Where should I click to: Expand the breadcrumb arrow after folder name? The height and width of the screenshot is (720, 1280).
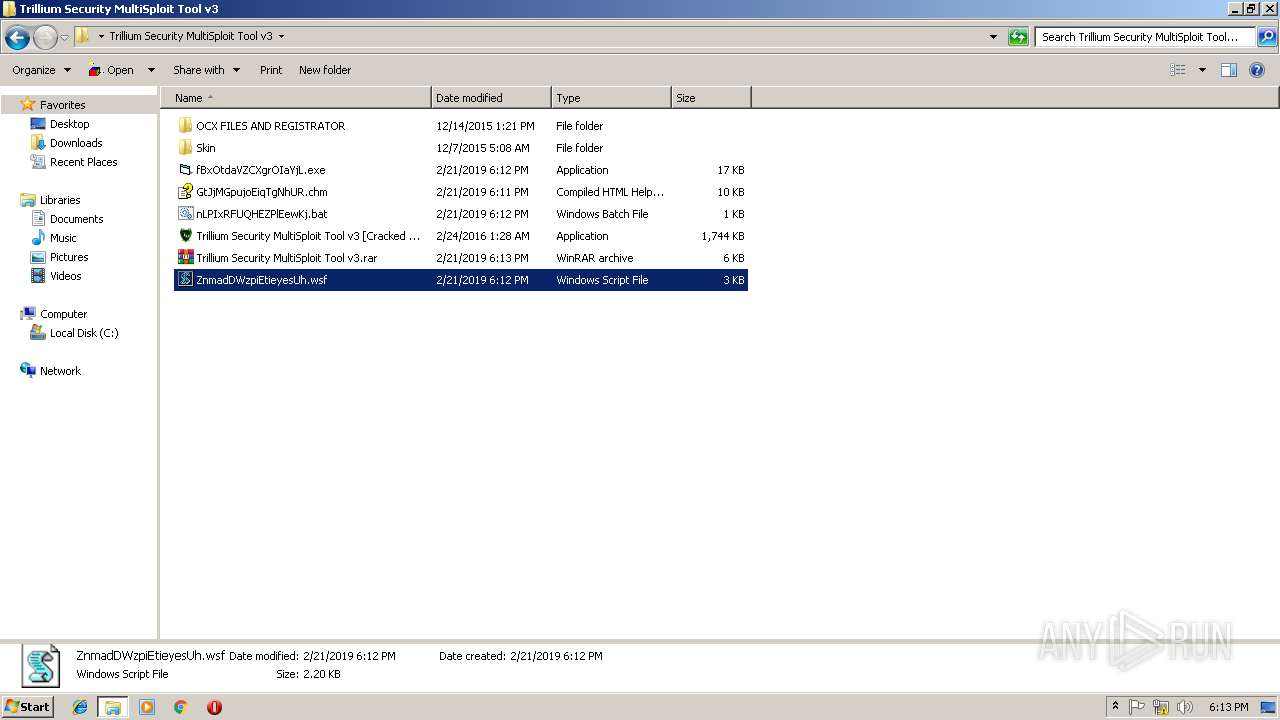pyautogui.click(x=281, y=36)
